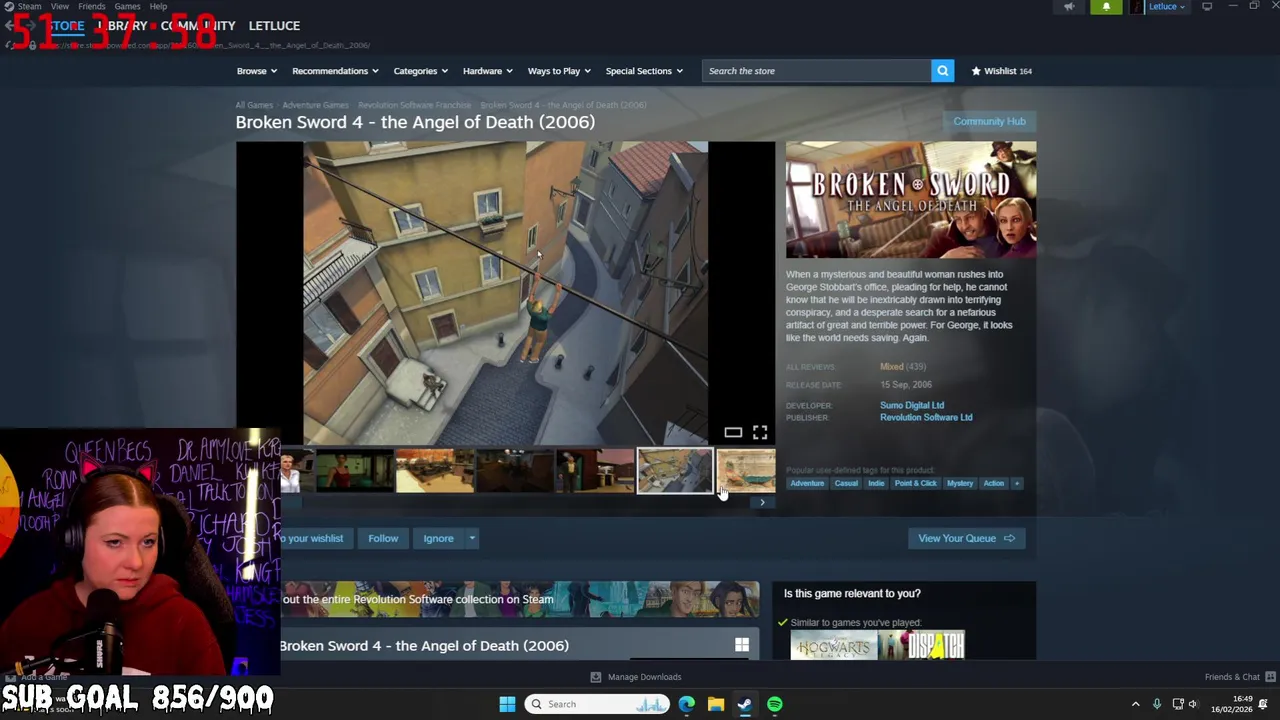Image resolution: width=1280 pixels, height=720 pixels.
Task: Click the Steam taskbar icon
Action: [x=745, y=704]
